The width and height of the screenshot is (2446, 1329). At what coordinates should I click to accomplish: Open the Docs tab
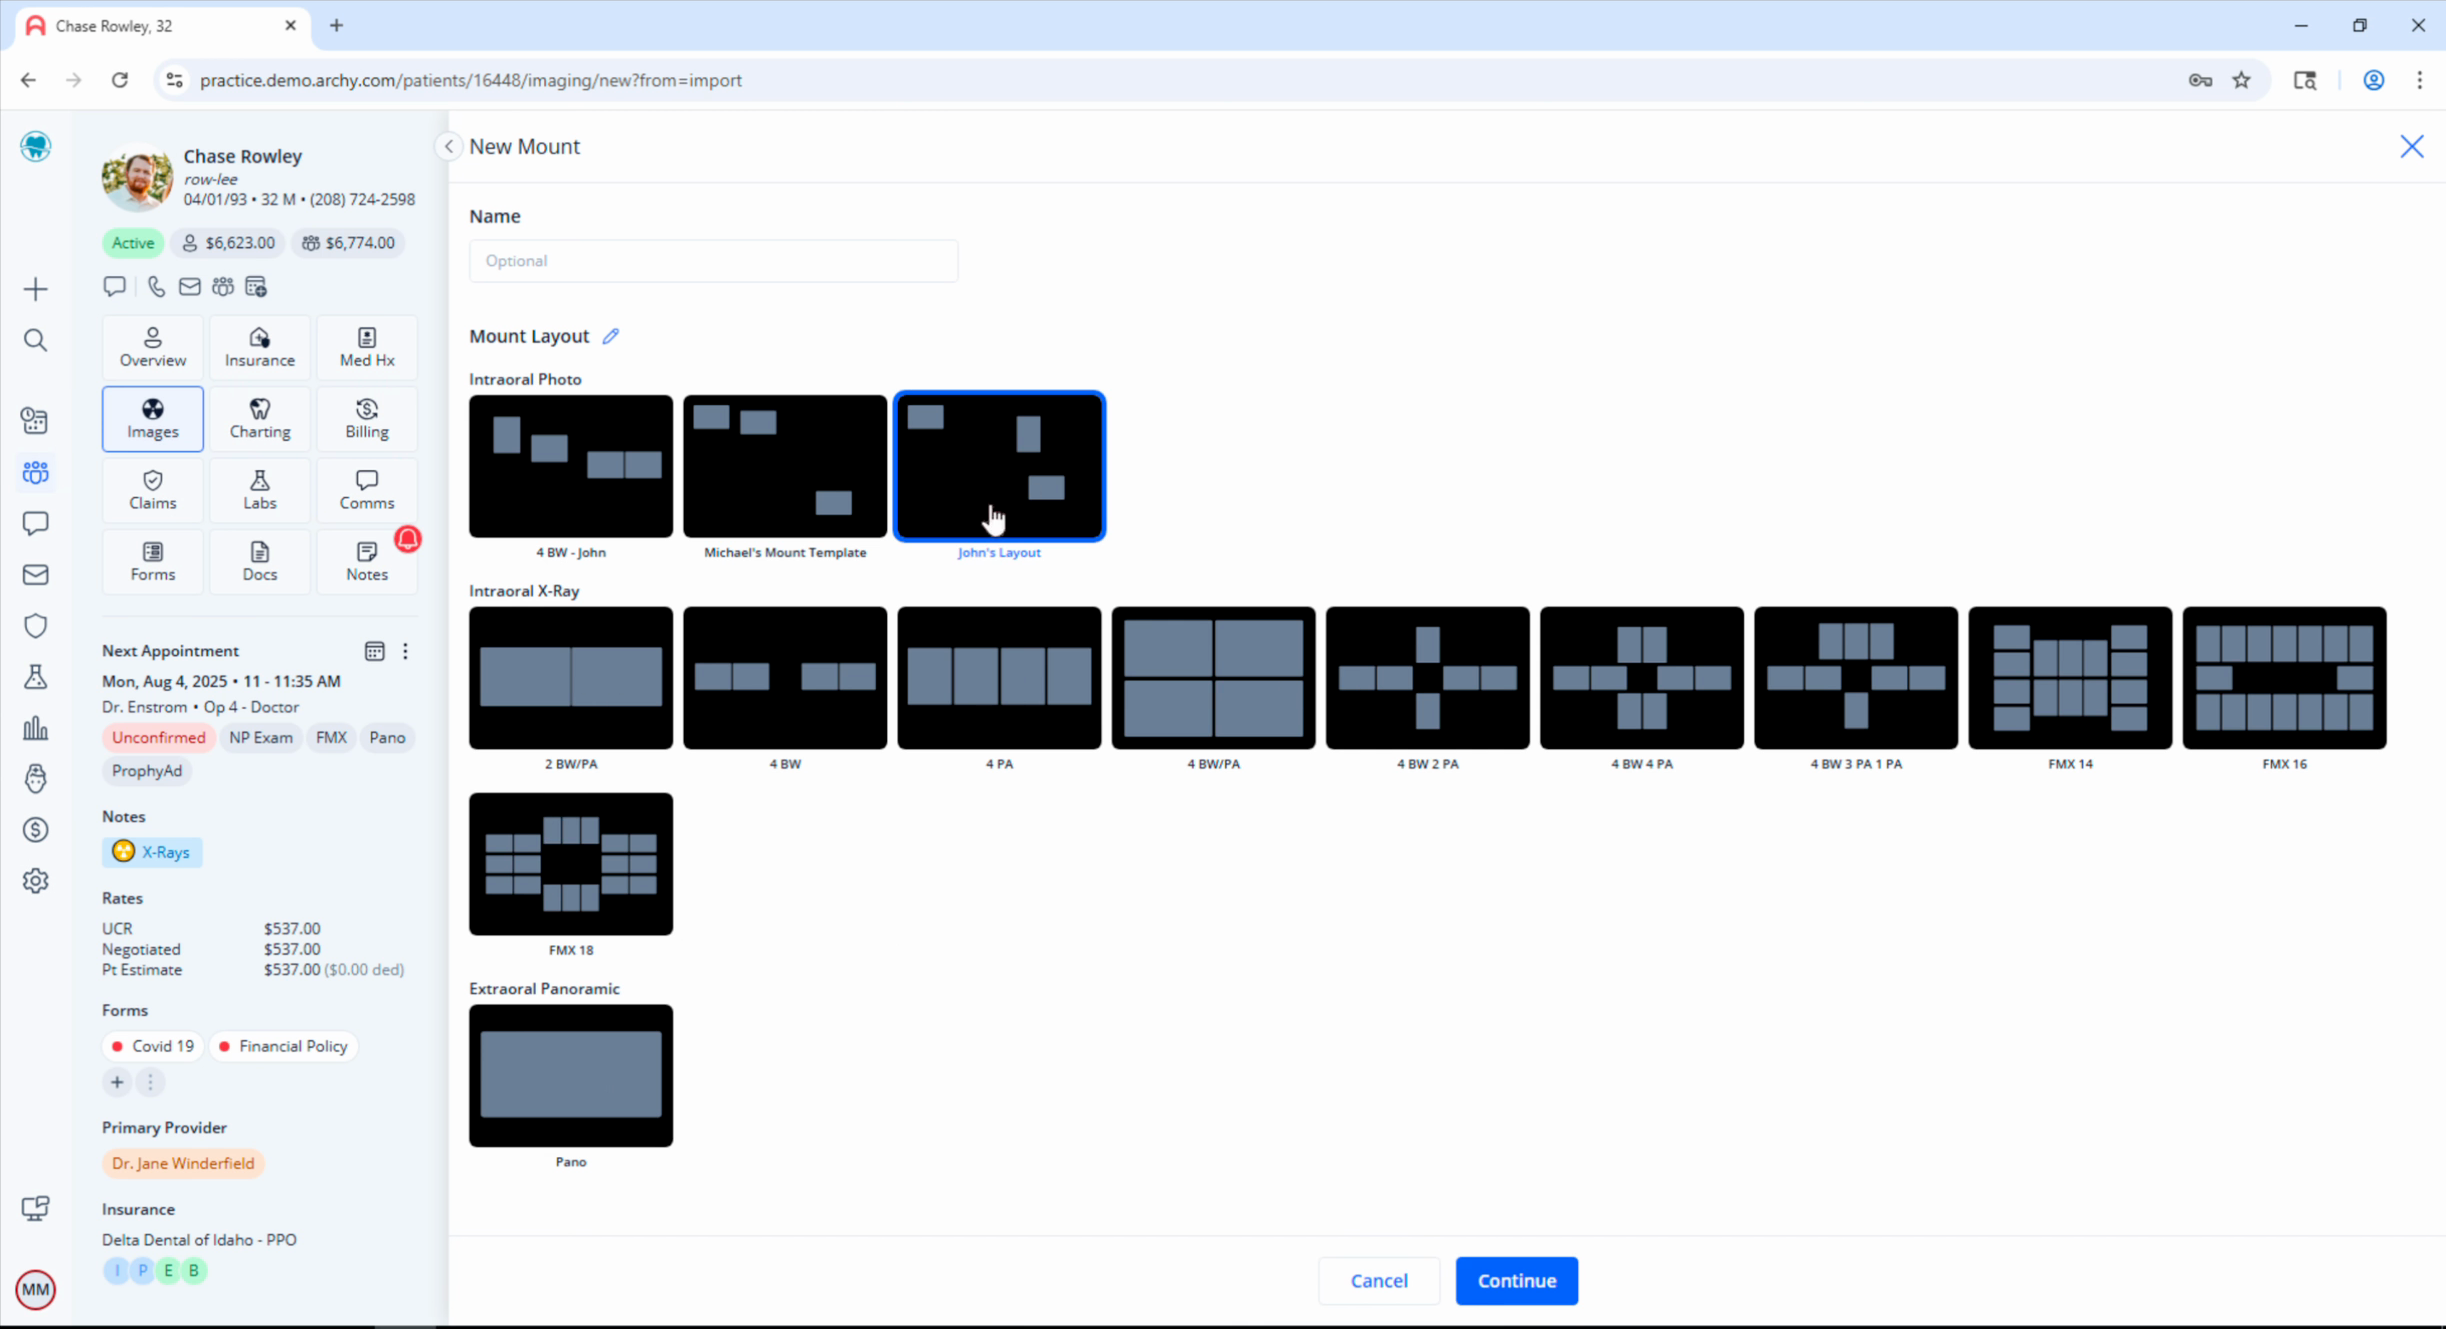click(260, 562)
